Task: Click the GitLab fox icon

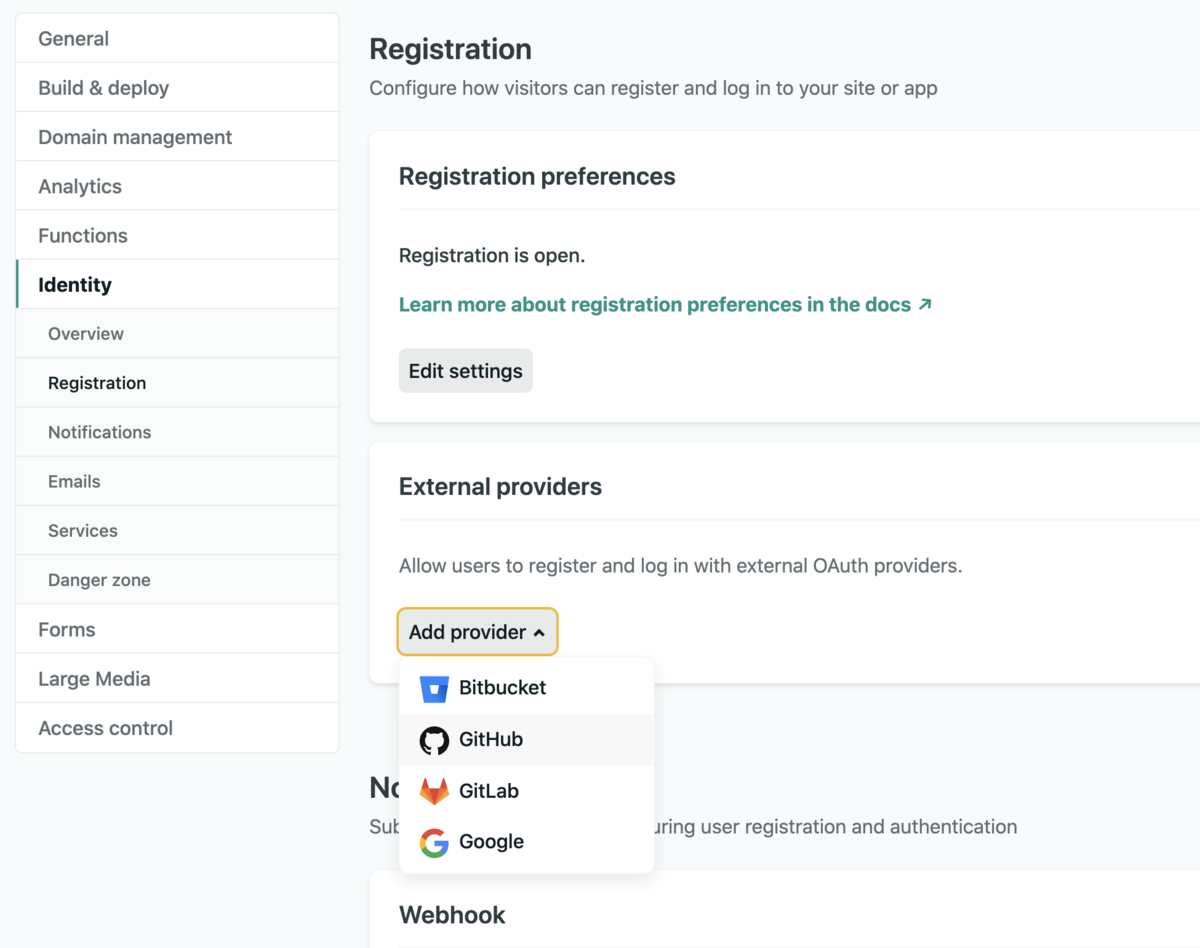Action: 434,791
